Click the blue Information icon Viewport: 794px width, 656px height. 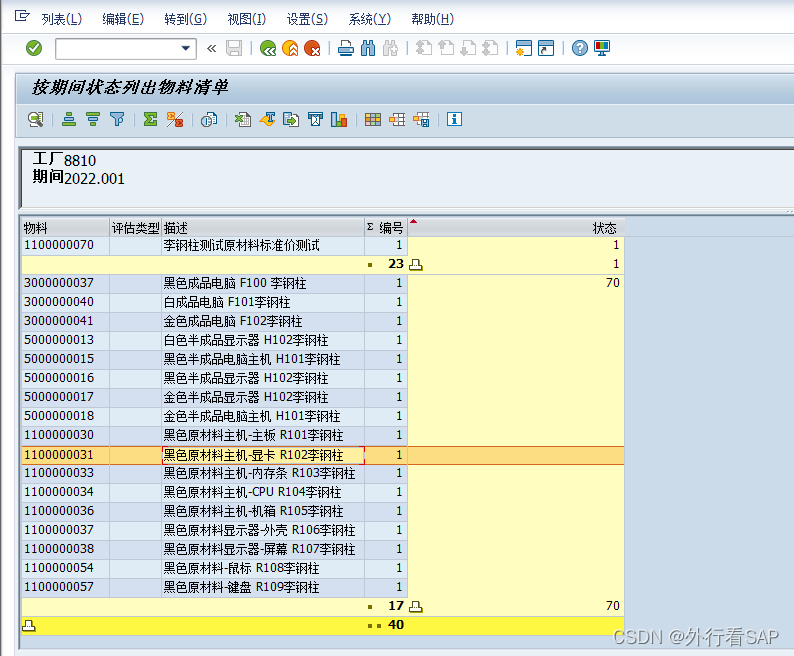click(454, 120)
